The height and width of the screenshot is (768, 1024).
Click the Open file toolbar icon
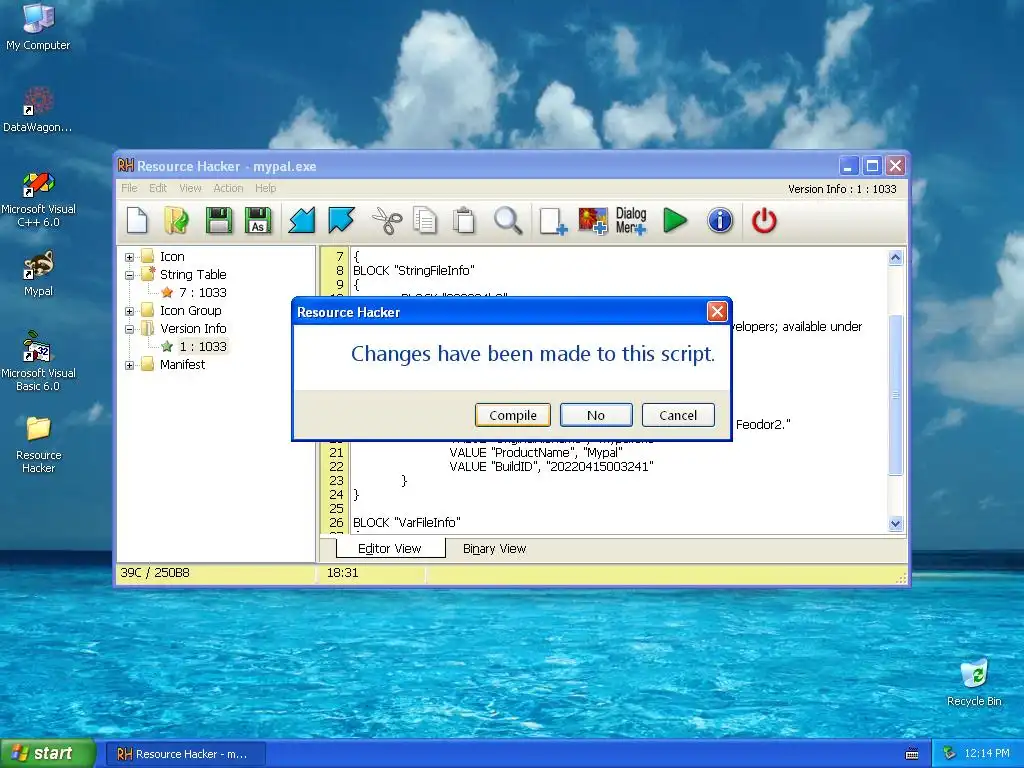click(x=177, y=221)
